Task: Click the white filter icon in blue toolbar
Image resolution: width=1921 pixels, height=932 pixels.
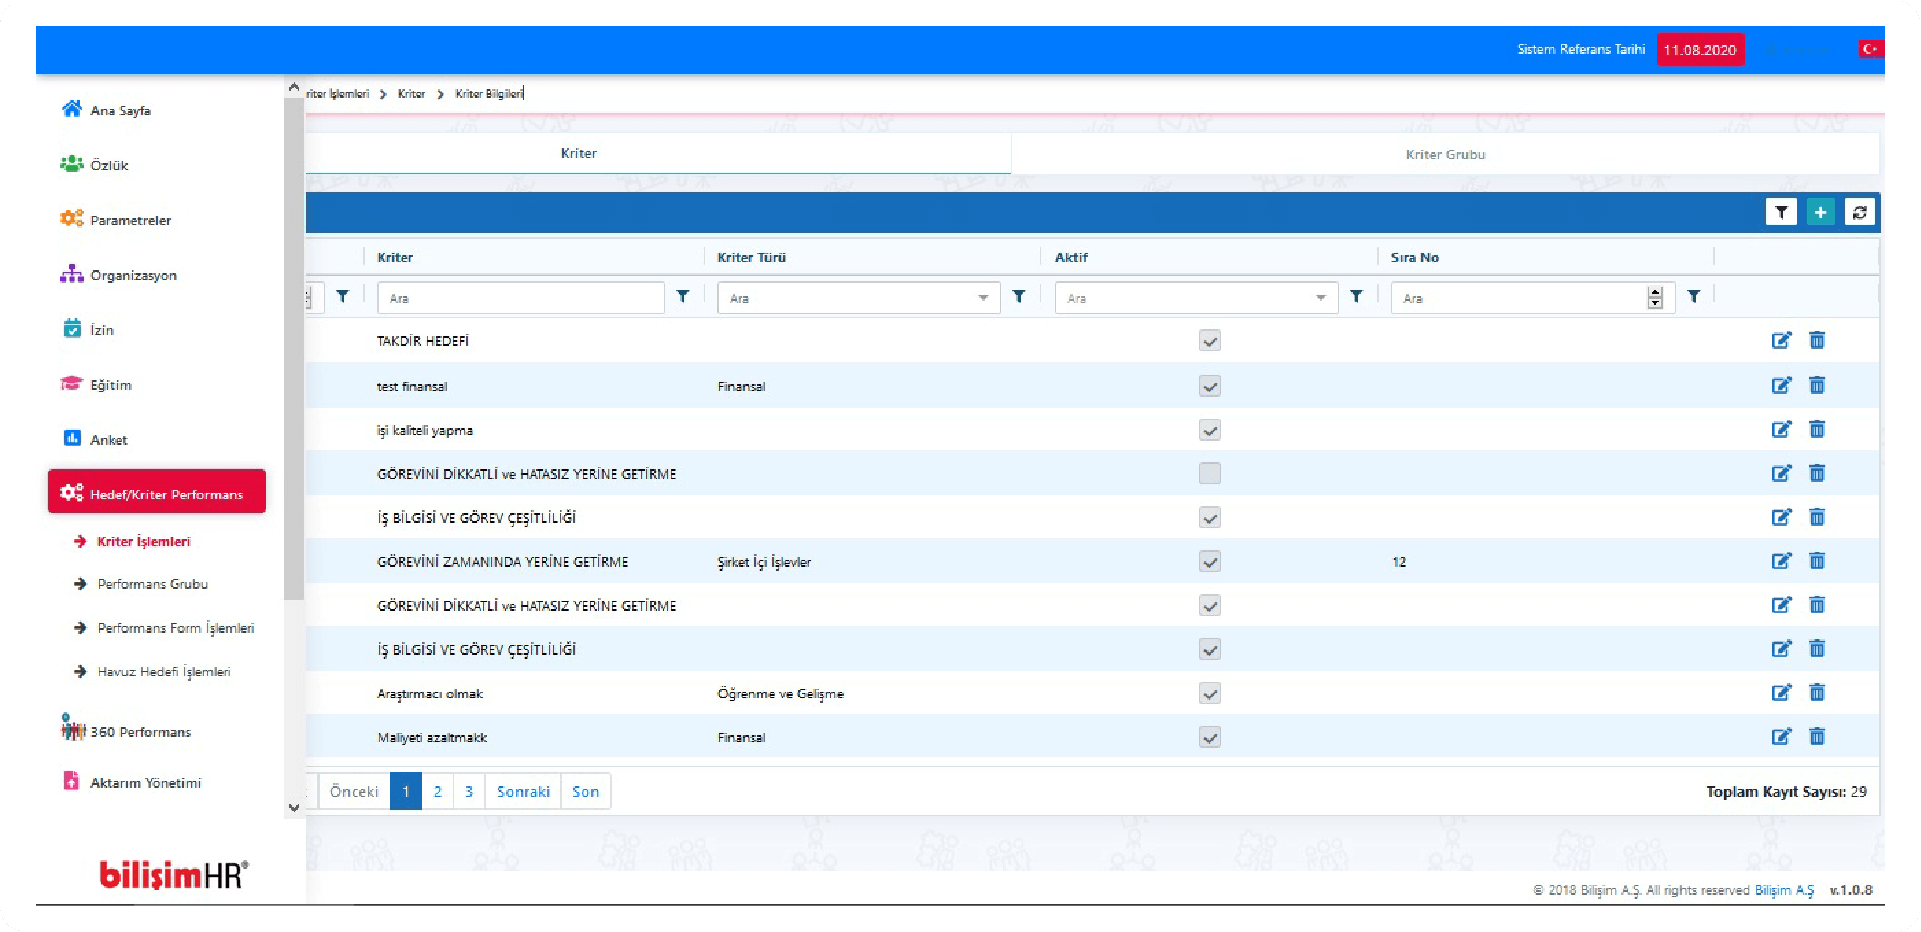Action: pyautogui.click(x=1781, y=212)
